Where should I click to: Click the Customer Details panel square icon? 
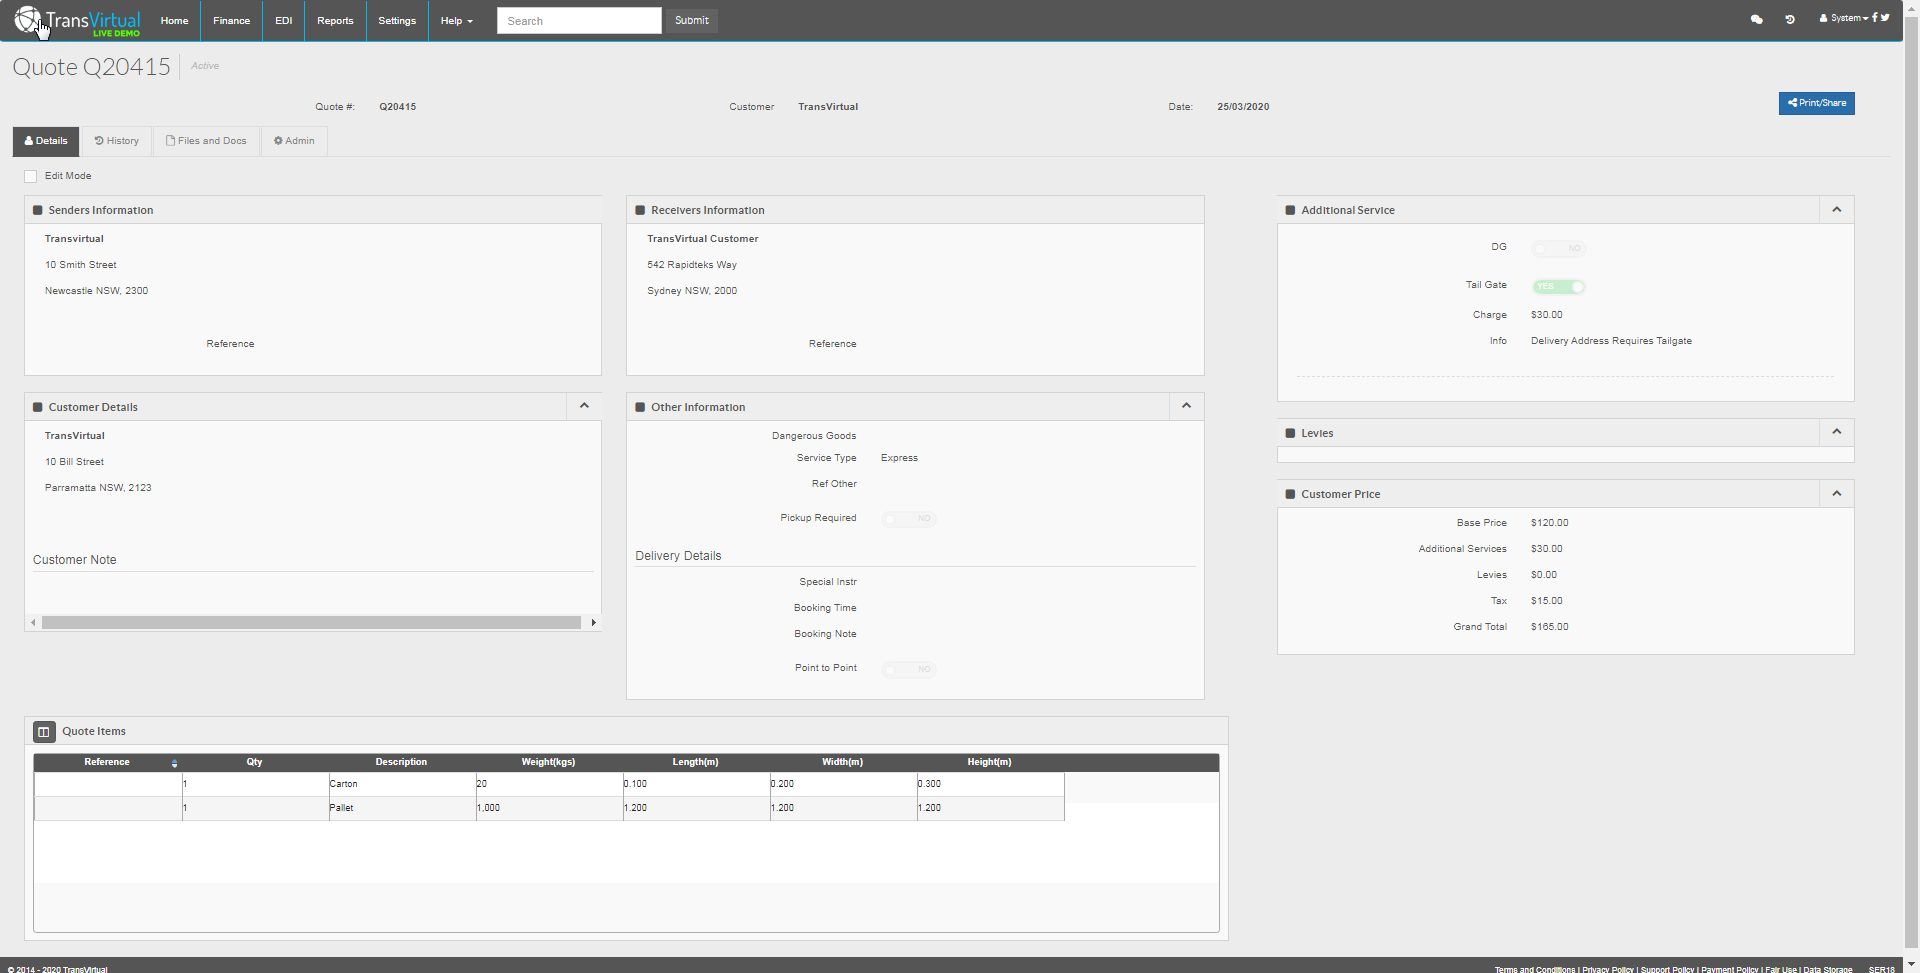(x=38, y=407)
